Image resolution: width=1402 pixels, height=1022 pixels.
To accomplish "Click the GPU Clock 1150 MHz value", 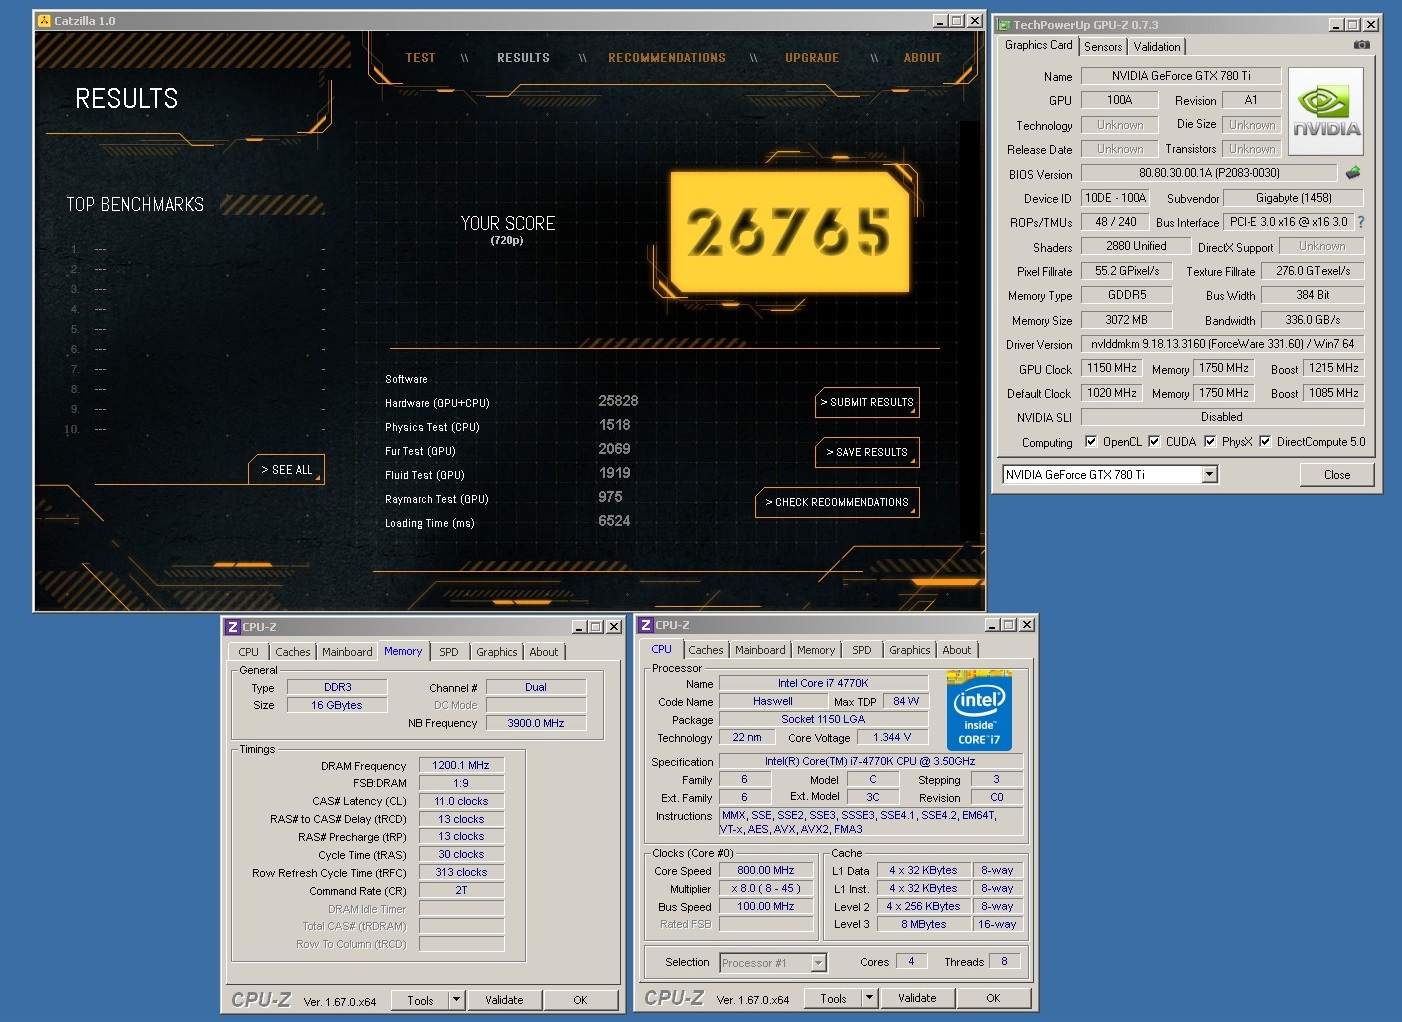I will tap(1112, 368).
